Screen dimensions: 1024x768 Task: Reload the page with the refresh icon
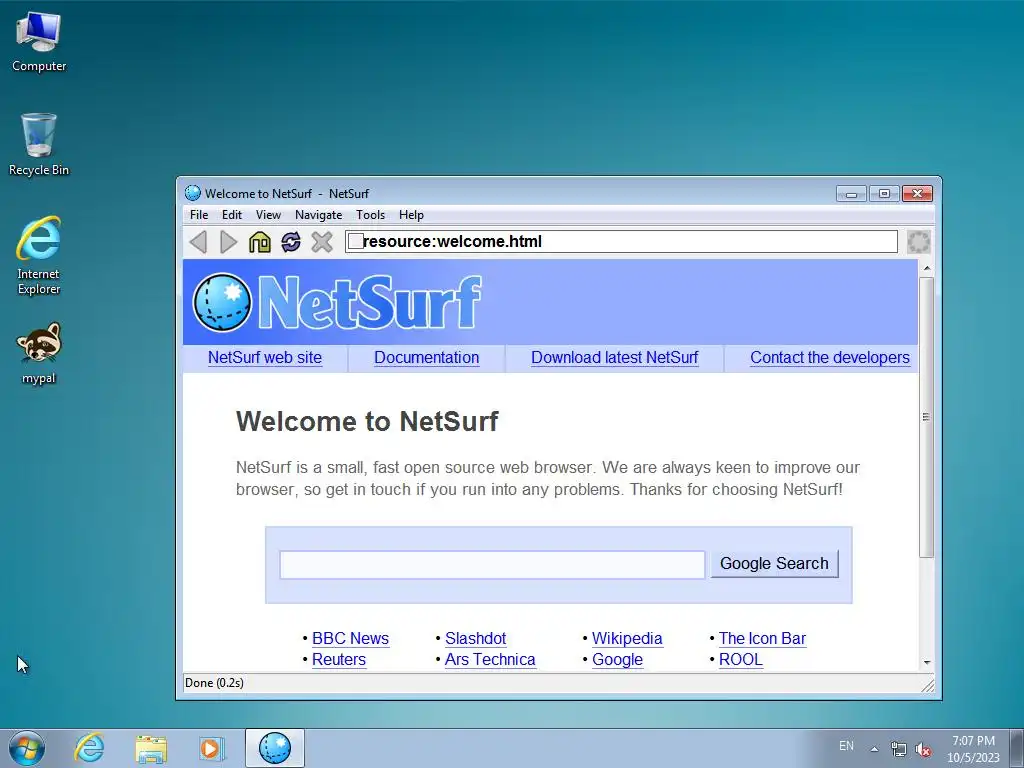[x=291, y=242]
